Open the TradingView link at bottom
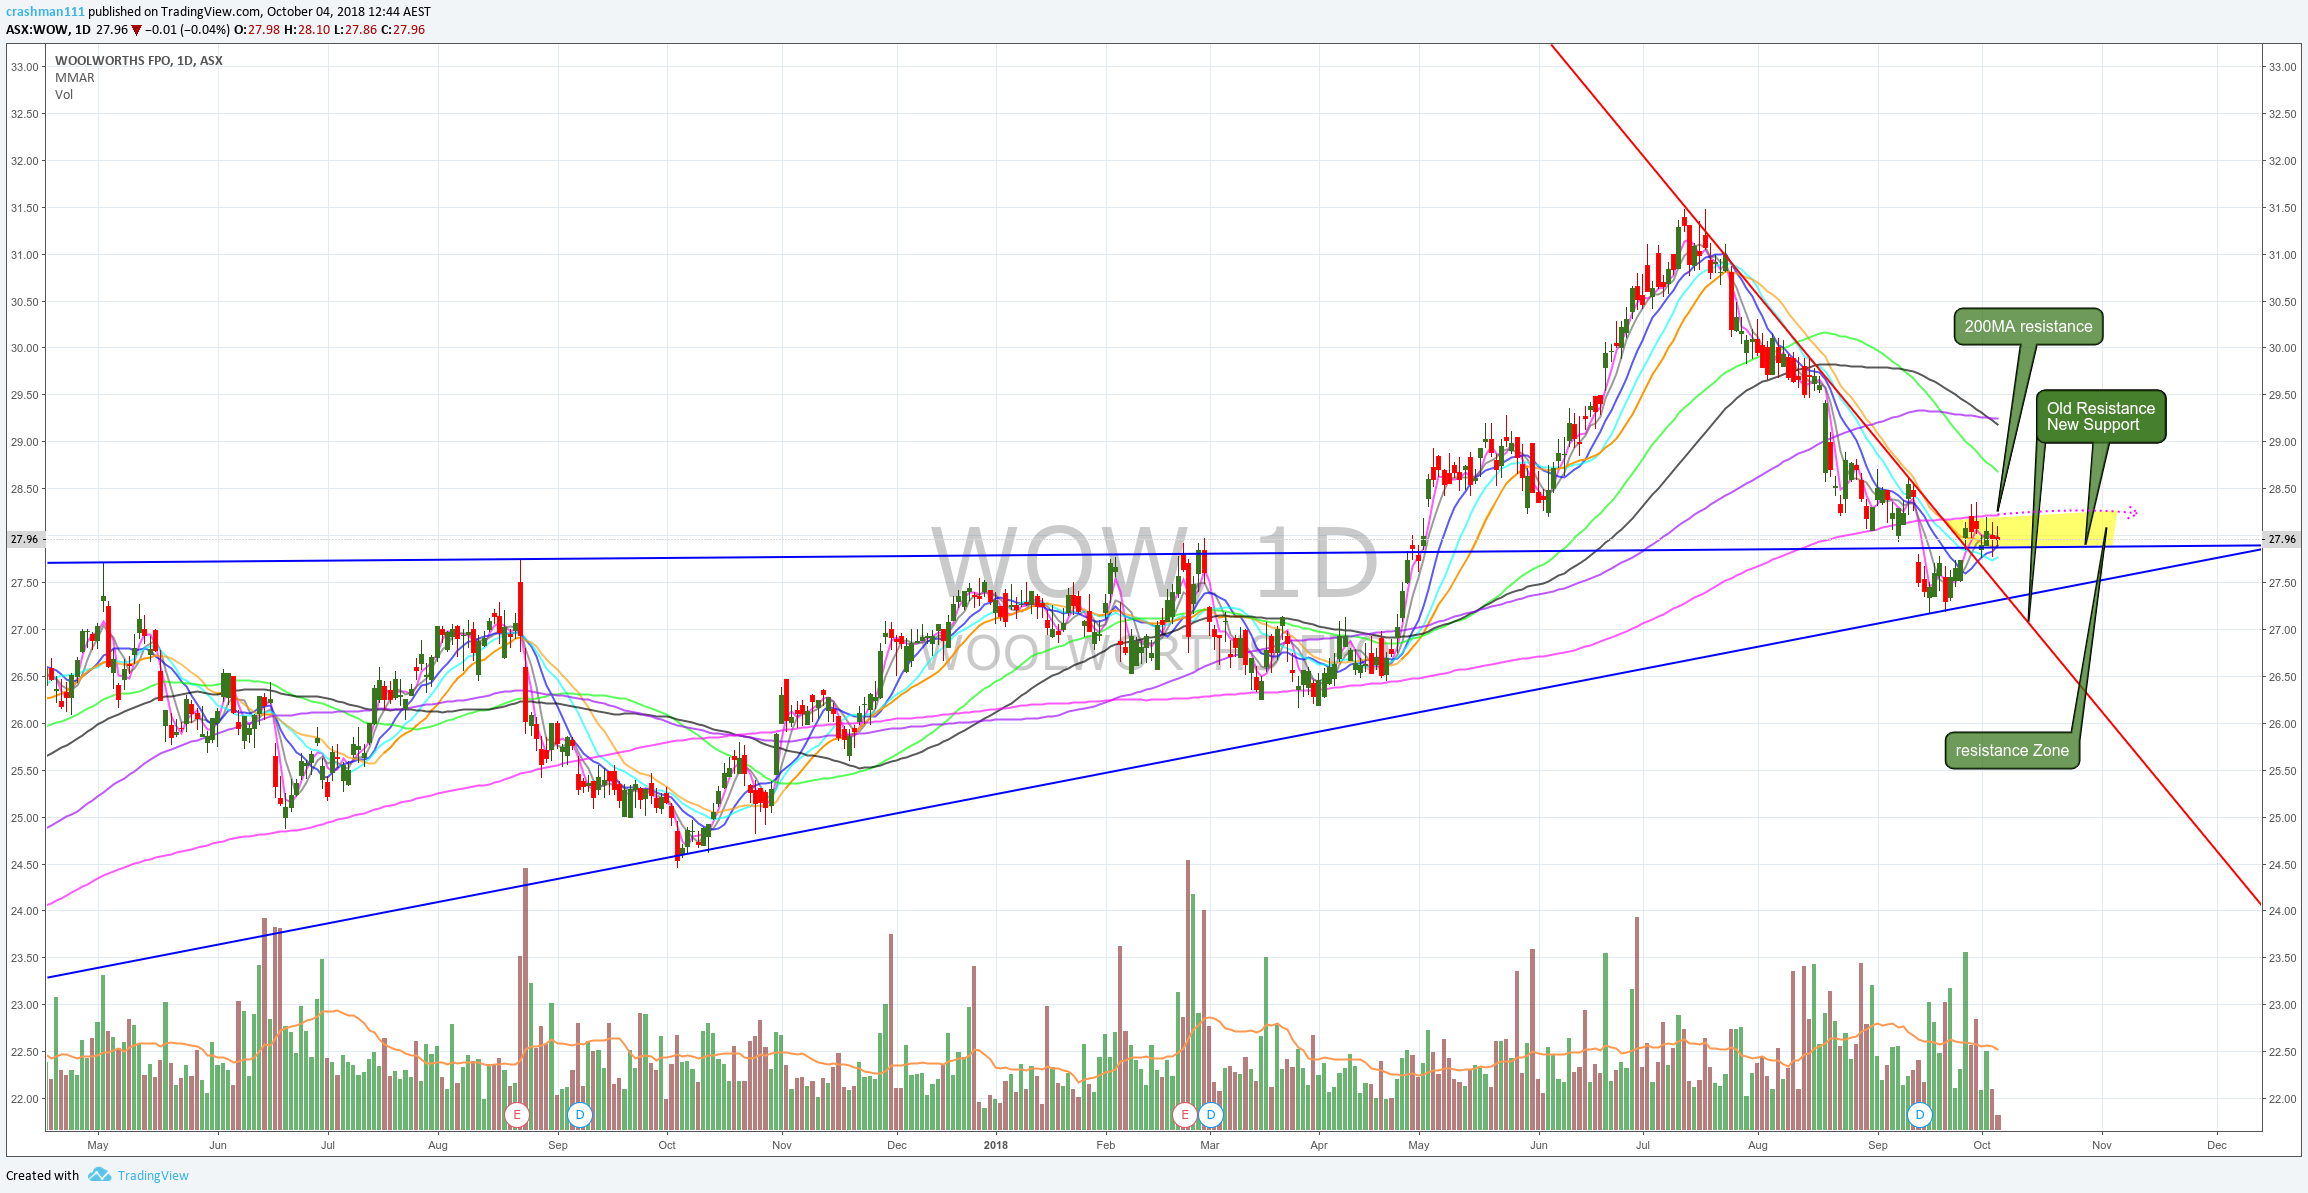The width and height of the screenshot is (2308, 1193). click(153, 1175)
